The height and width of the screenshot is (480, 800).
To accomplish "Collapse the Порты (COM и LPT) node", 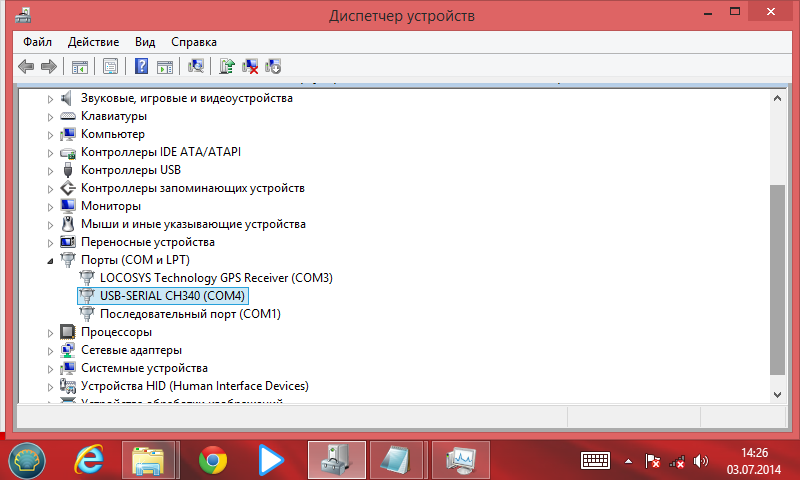I will point(50,261).
